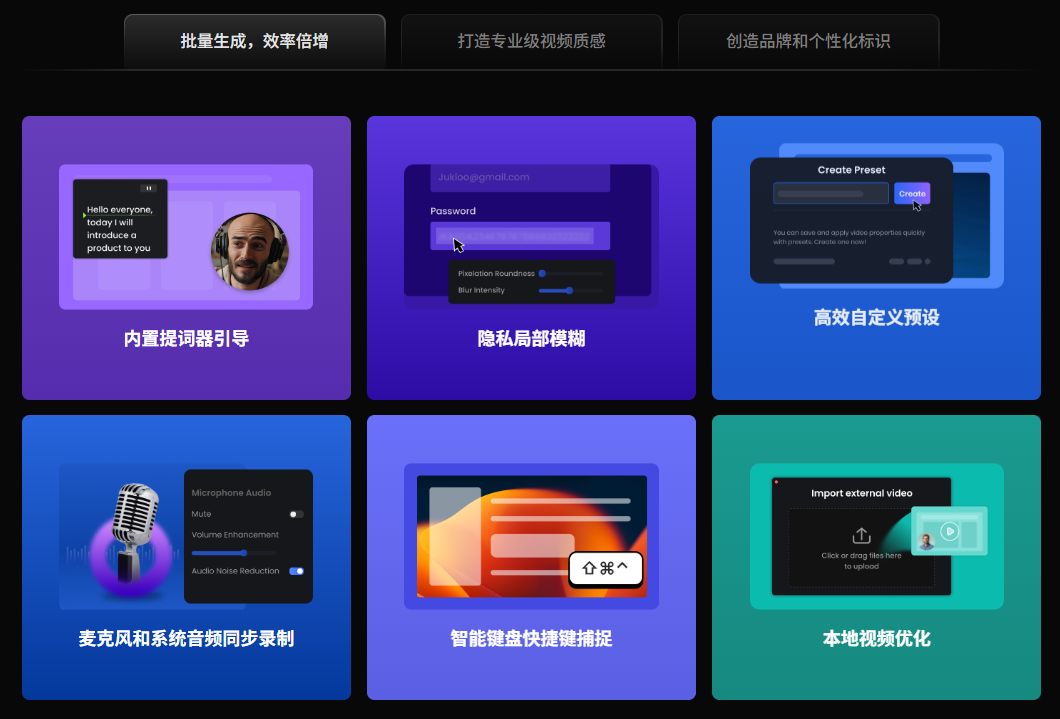Toggle the Mute switch
The width and height of the screenshot is (1060, 719).
(296, 514)
